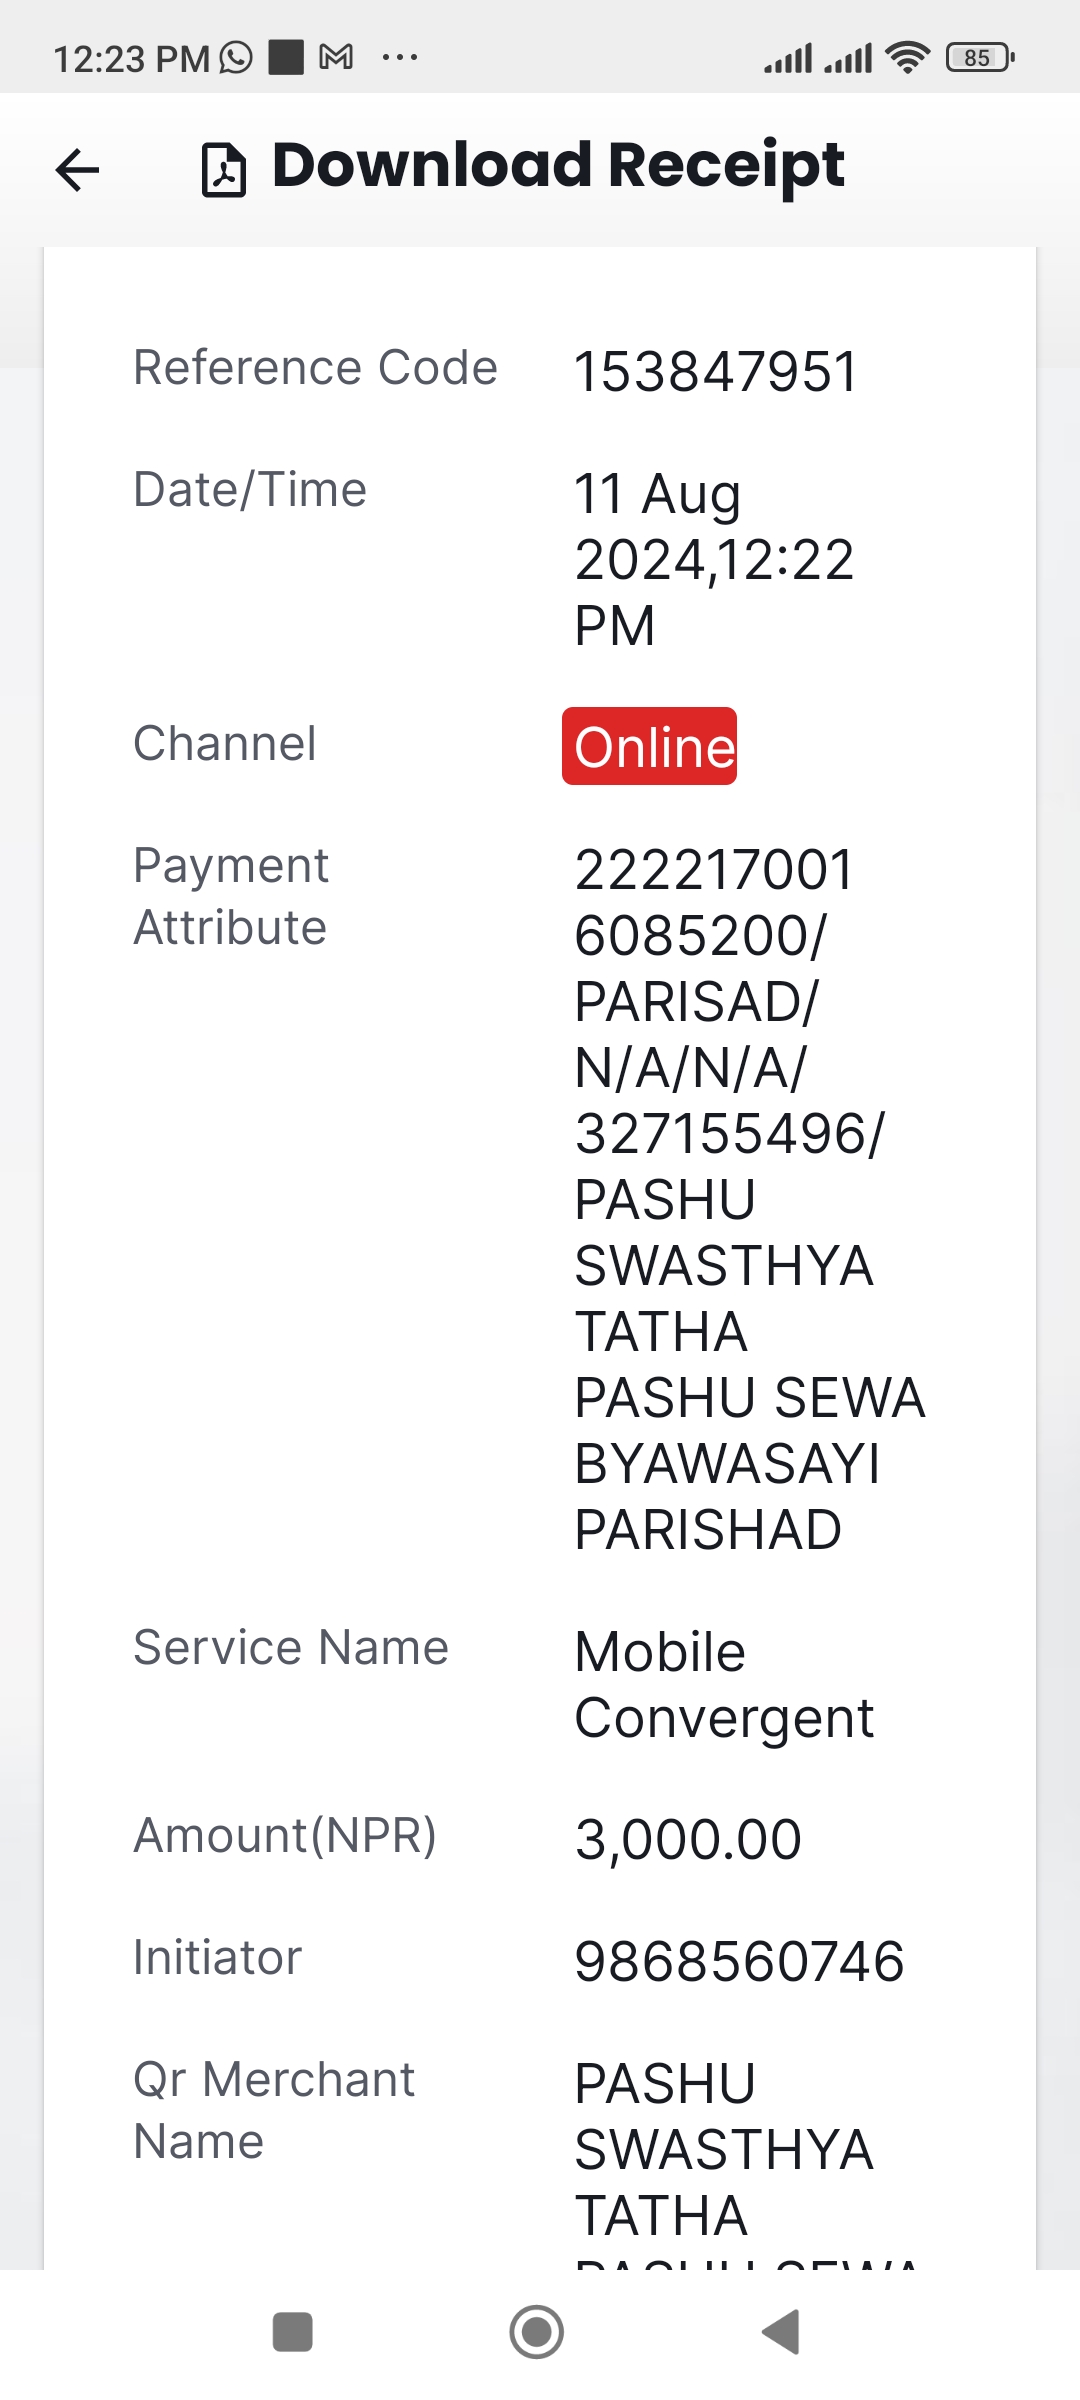Tap the Wi-Fi status icon

click(x=908, y=58)
